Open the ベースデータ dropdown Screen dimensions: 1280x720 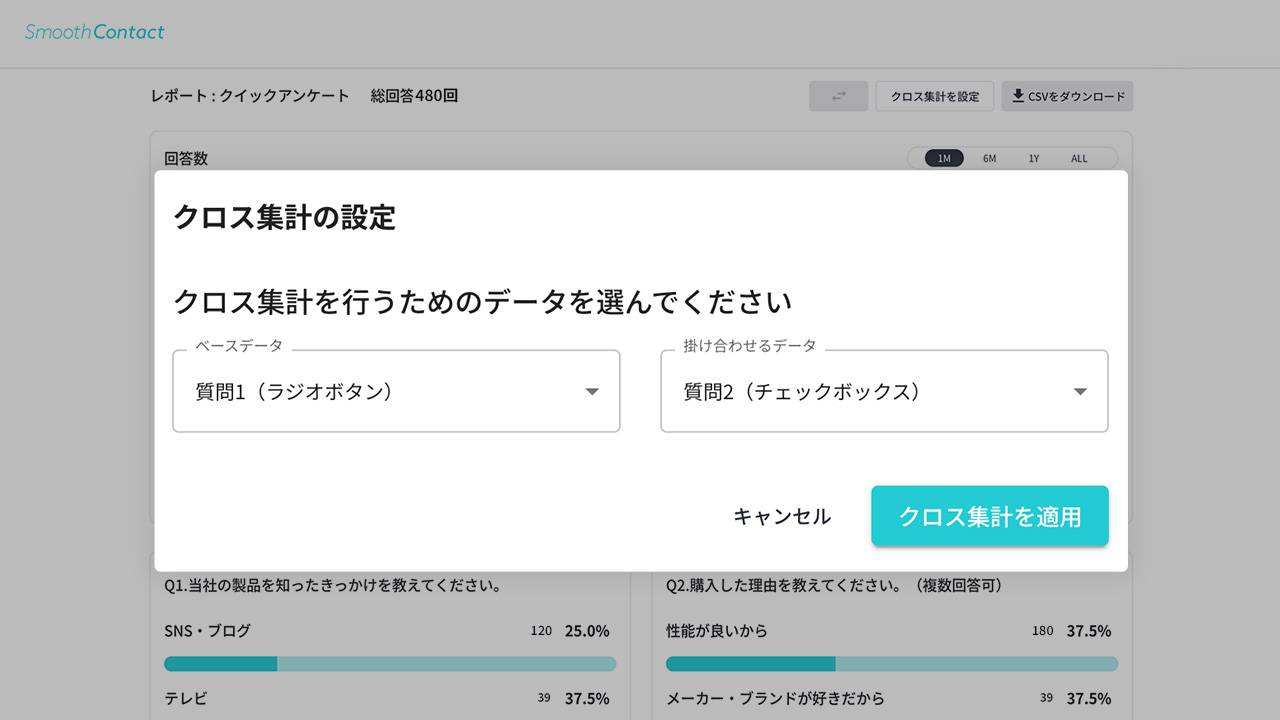[x=396, y=391]
